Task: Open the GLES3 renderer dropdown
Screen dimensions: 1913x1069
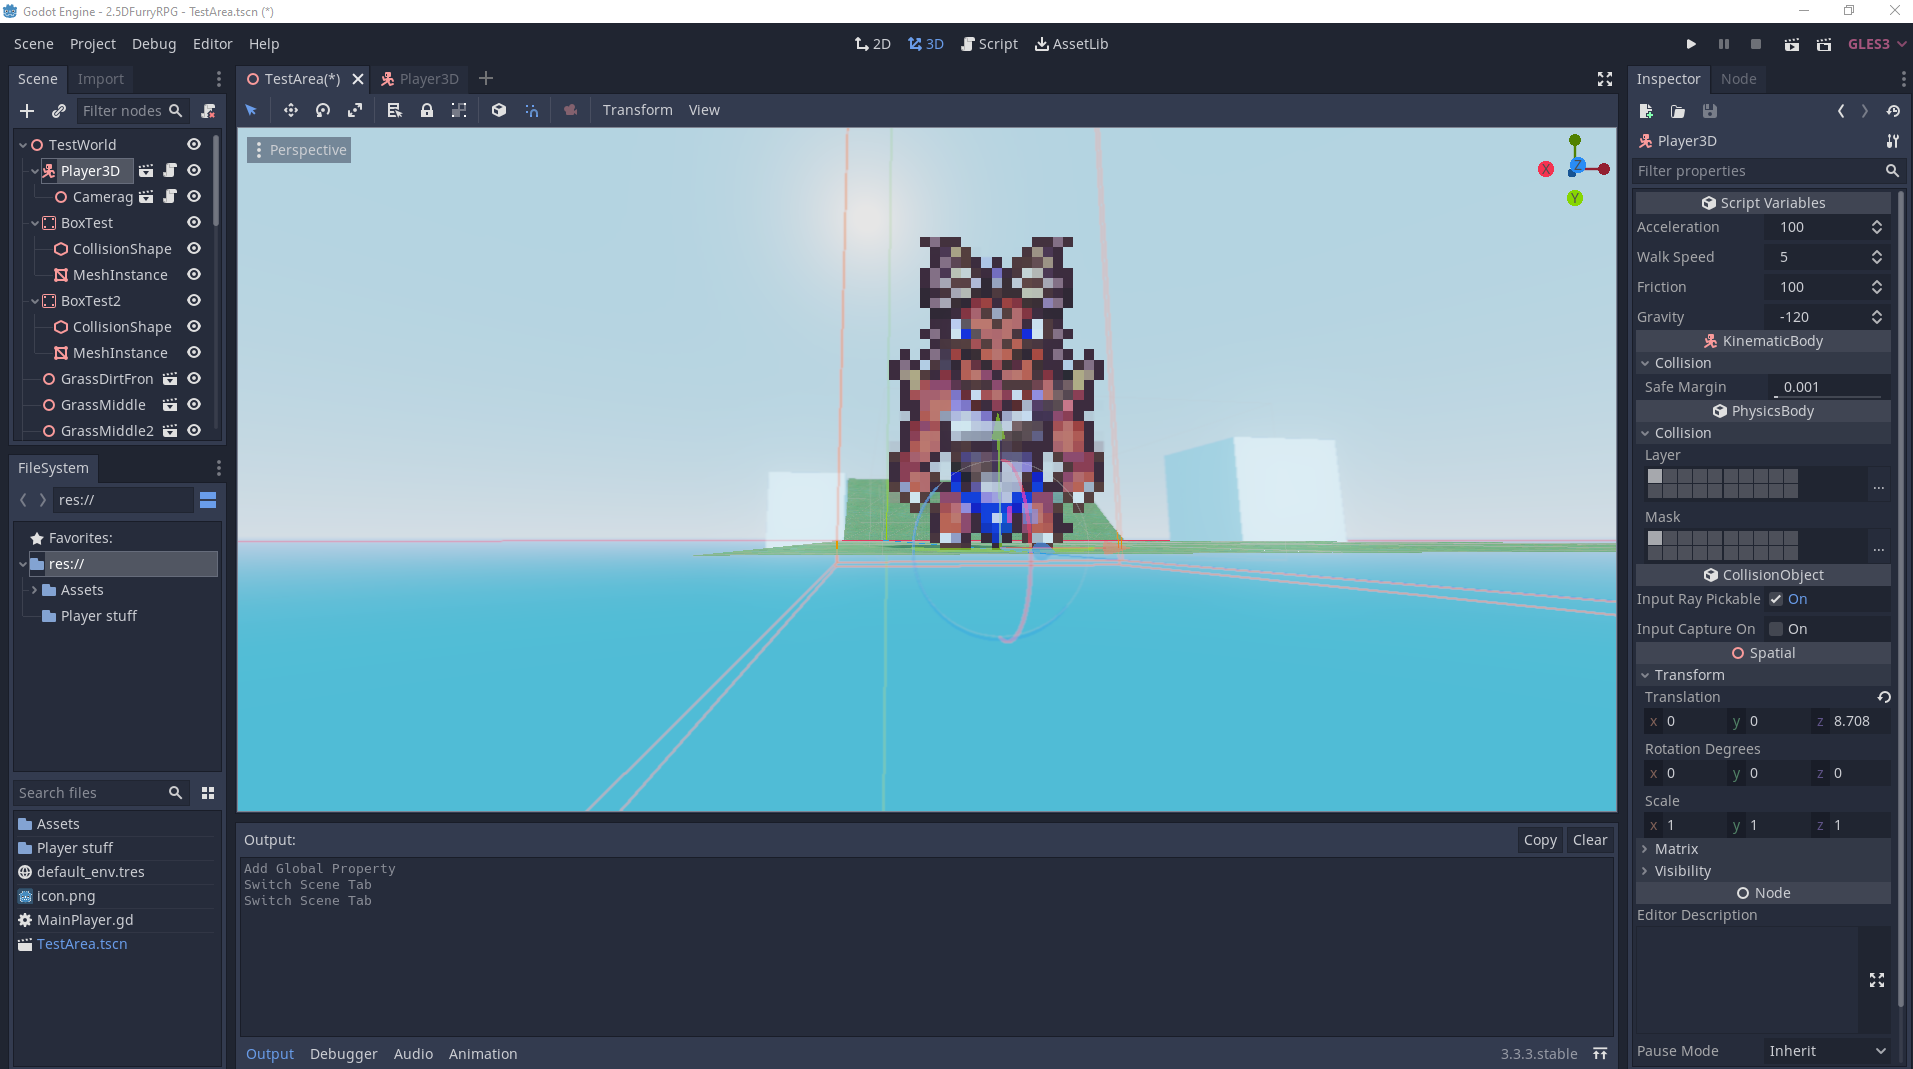Action: click(x=1877, y=44)
